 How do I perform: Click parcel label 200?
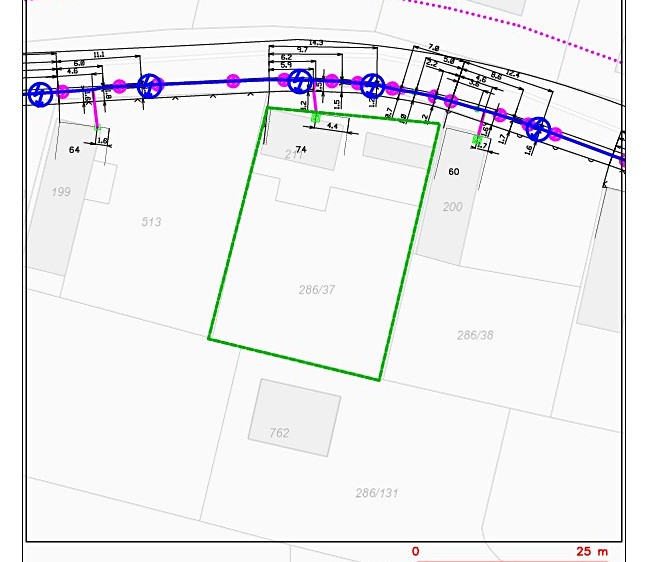[453, 207]
